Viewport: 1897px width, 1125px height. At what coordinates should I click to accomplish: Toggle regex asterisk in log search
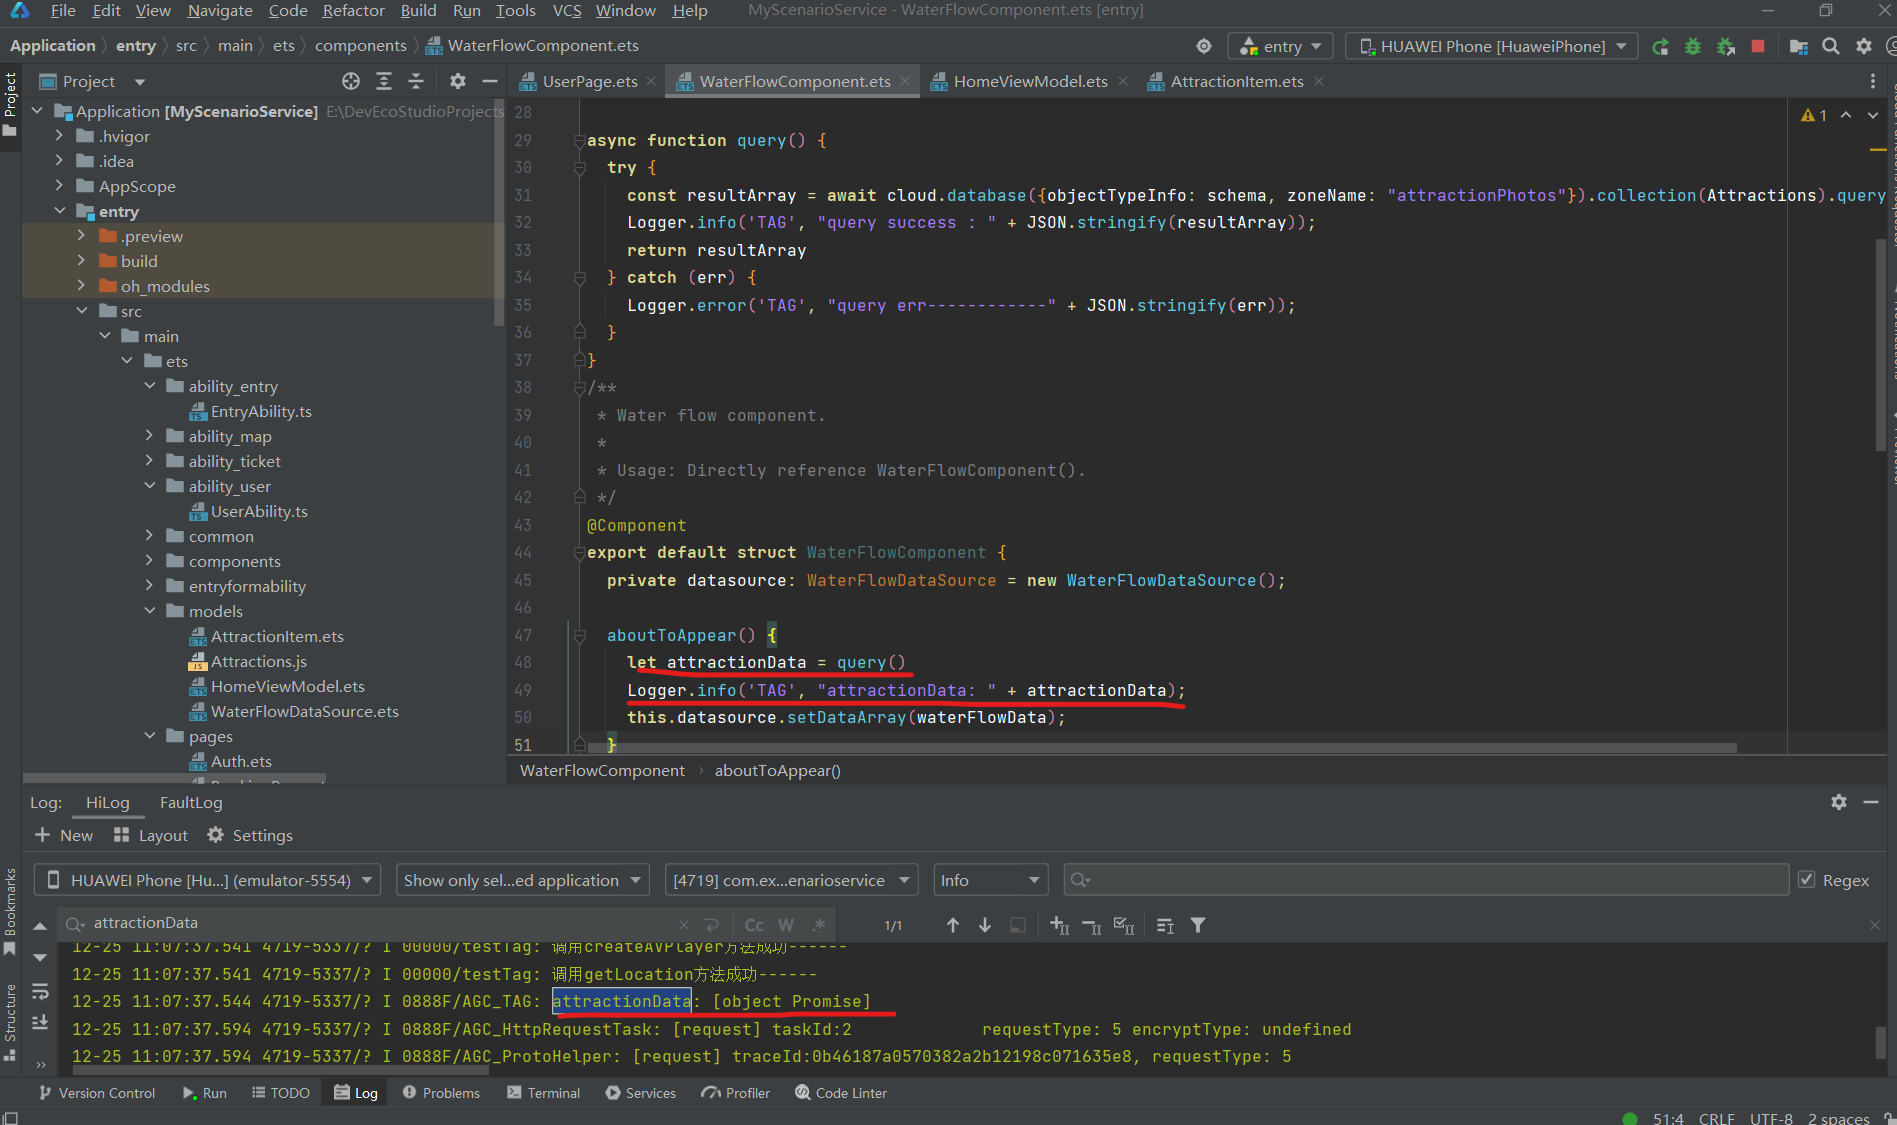[x=819, y=925]
